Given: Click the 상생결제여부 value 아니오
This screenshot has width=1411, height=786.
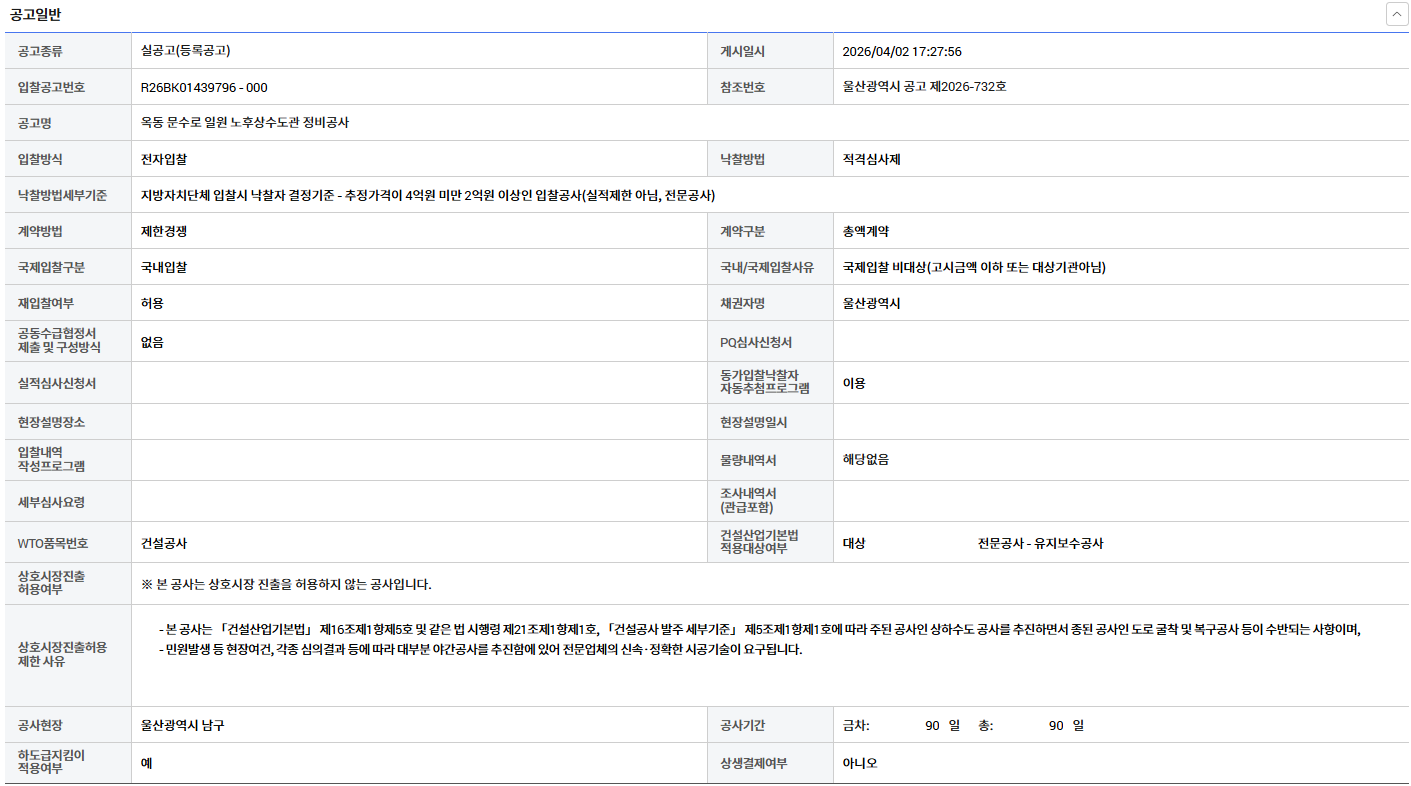Looking at the screenshot, I should pos(860,763).
